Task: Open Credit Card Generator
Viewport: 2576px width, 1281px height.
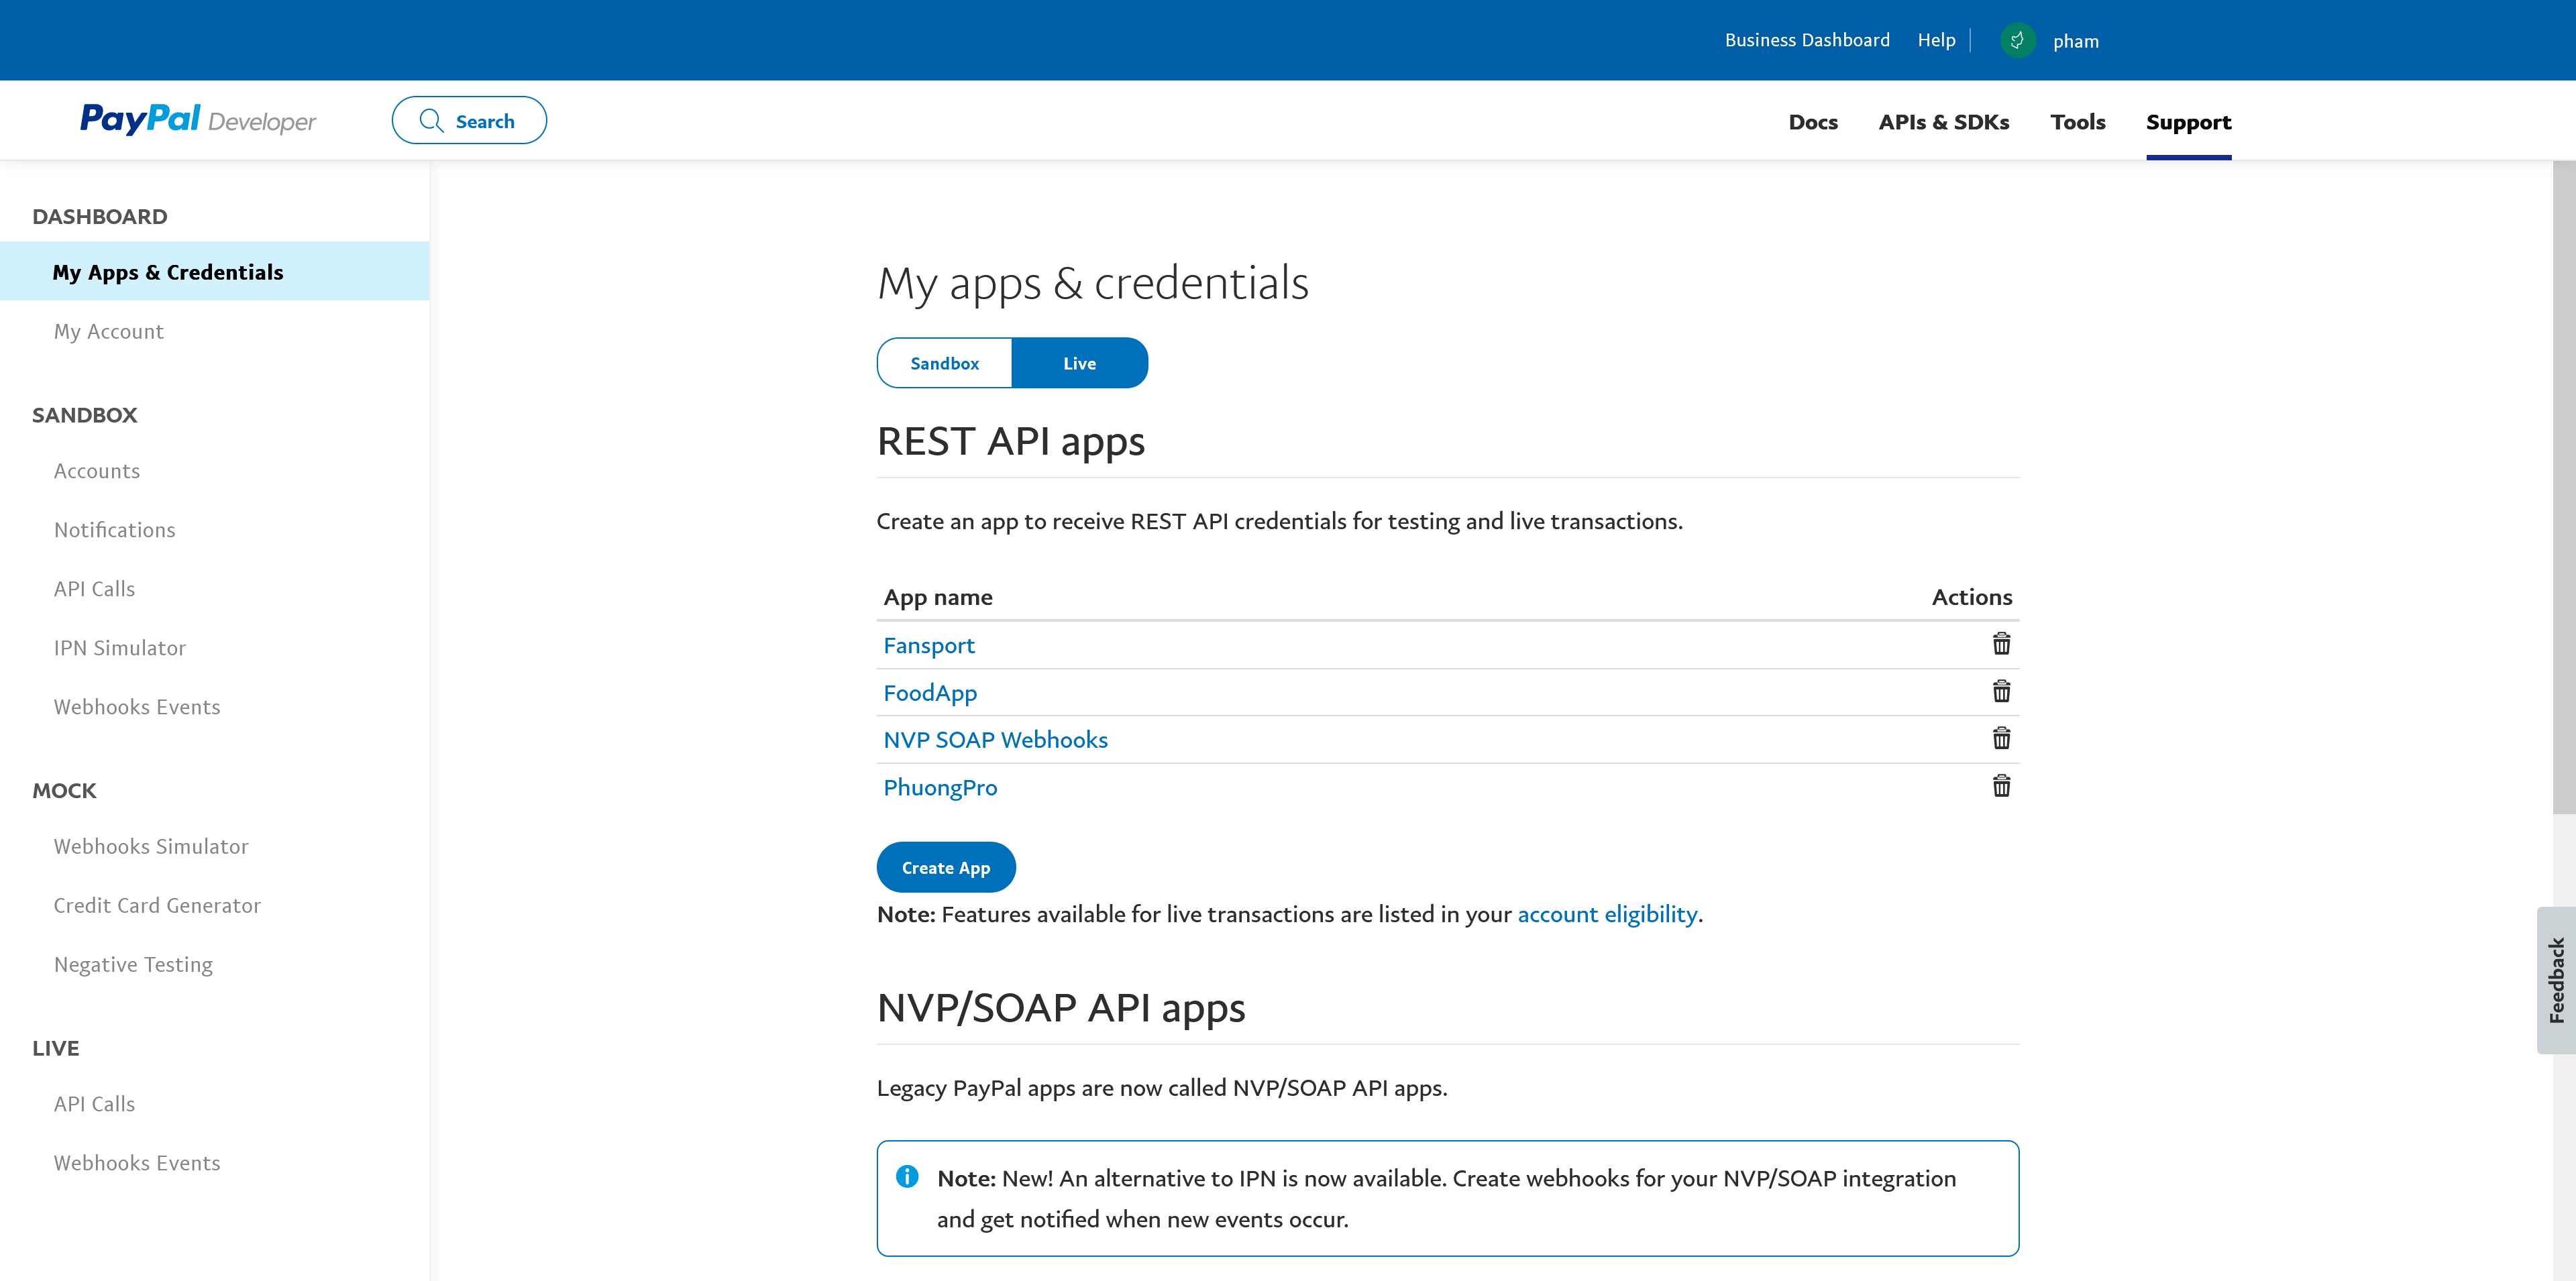Action: click(156, 905)
